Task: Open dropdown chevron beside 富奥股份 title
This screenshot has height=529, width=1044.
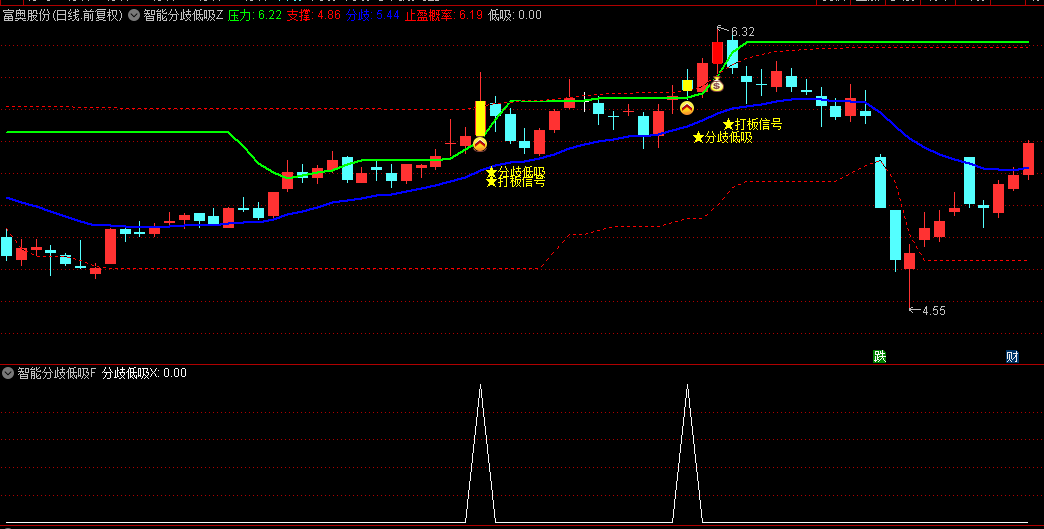Action: [134, 15]
